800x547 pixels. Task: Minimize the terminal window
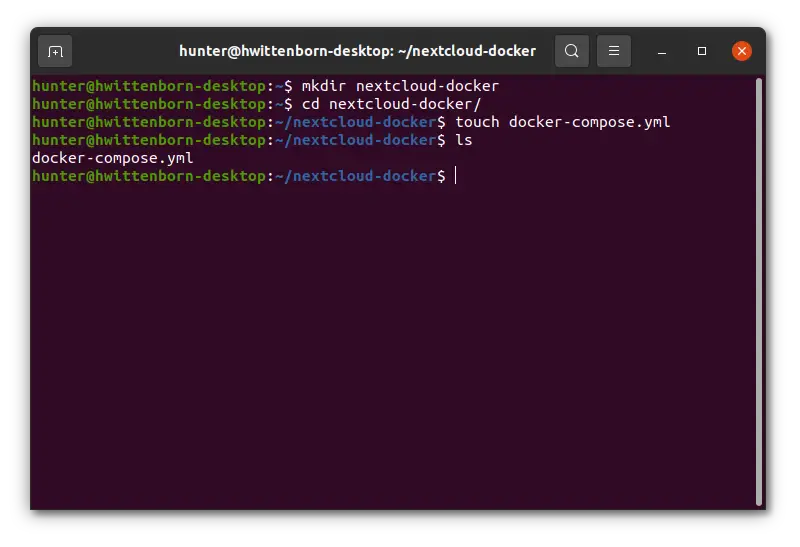point(662,52)
